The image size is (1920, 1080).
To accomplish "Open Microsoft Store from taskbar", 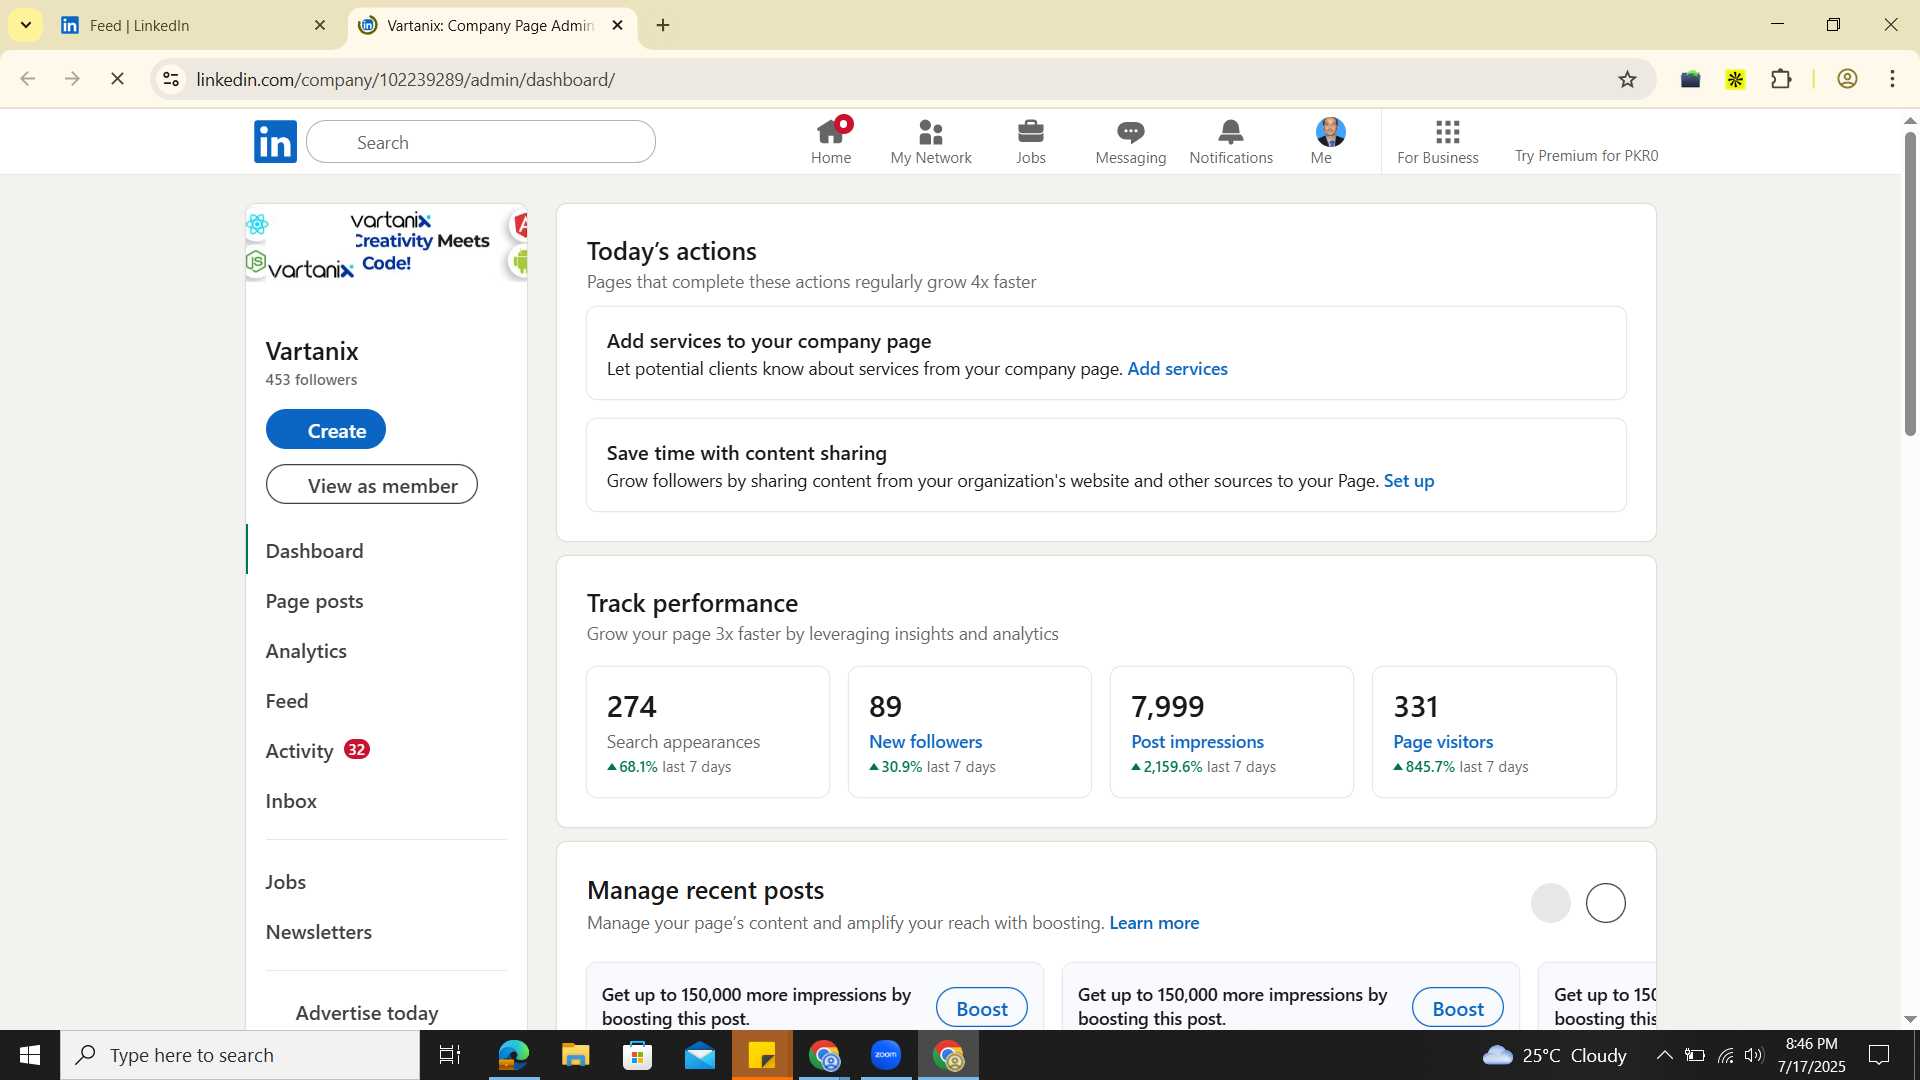I will (638, 1055).
